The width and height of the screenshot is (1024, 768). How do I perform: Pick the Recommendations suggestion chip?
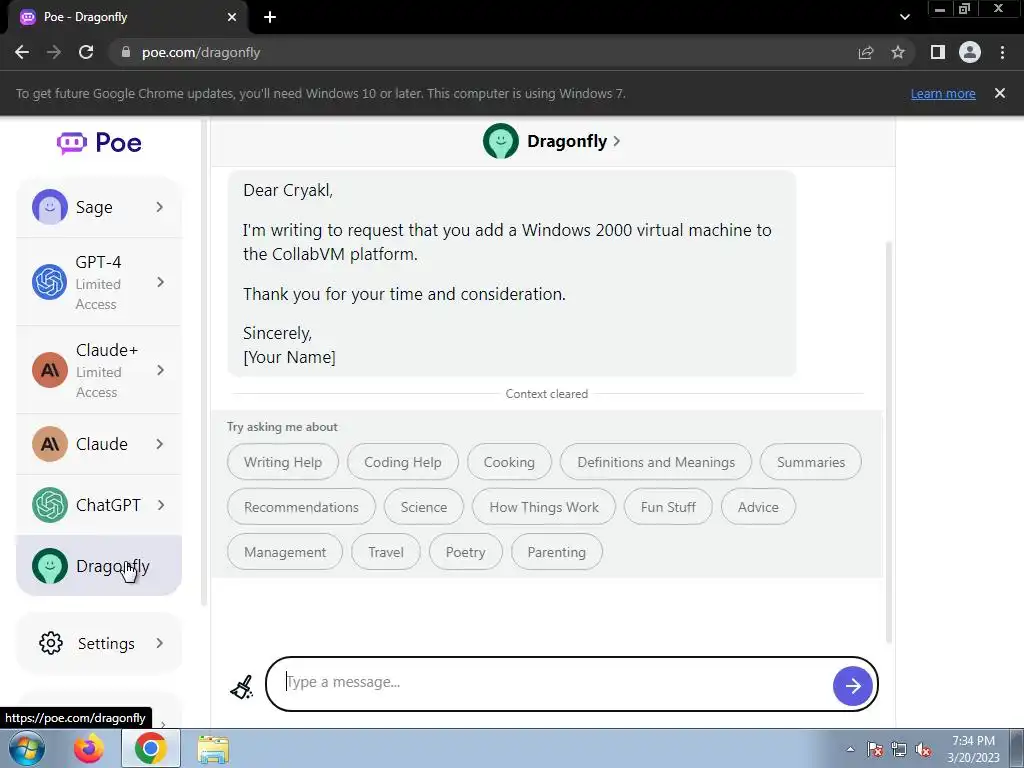[x=301, y=507]
